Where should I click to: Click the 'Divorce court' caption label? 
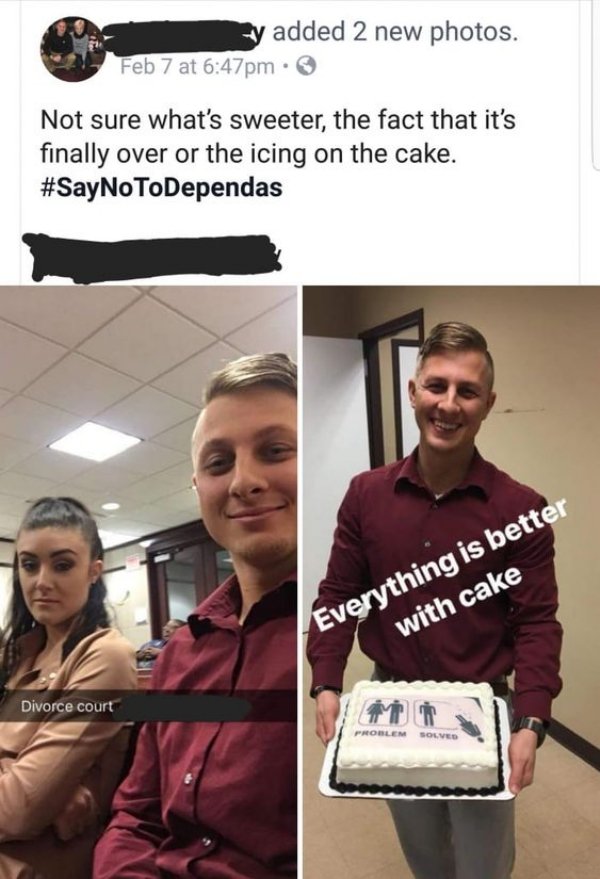67,706
